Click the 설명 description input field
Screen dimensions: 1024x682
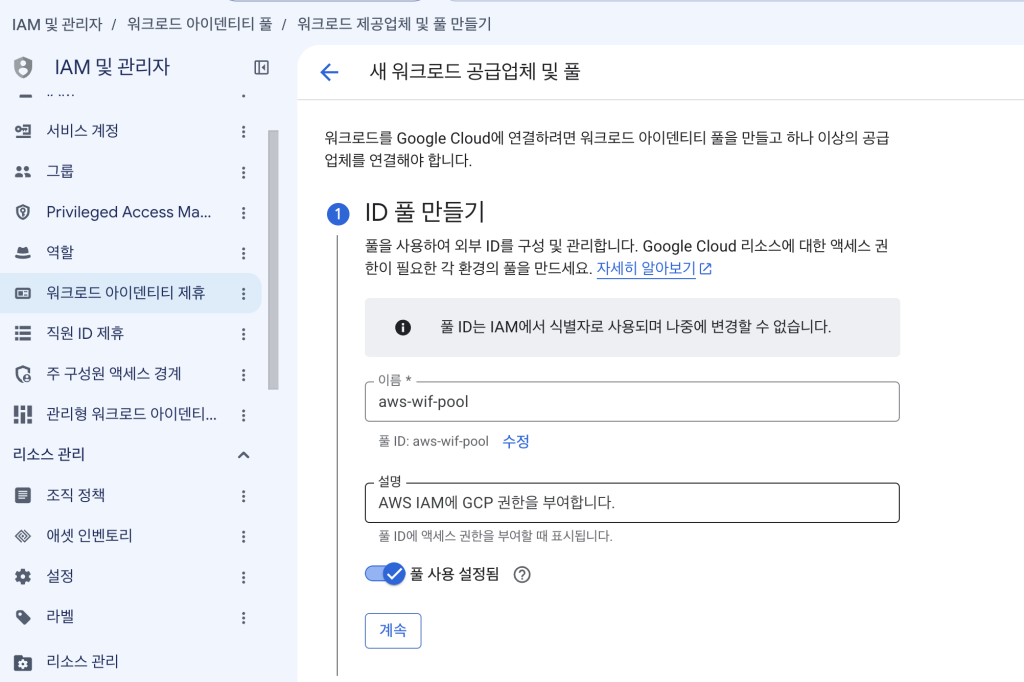tap(632, 503)
